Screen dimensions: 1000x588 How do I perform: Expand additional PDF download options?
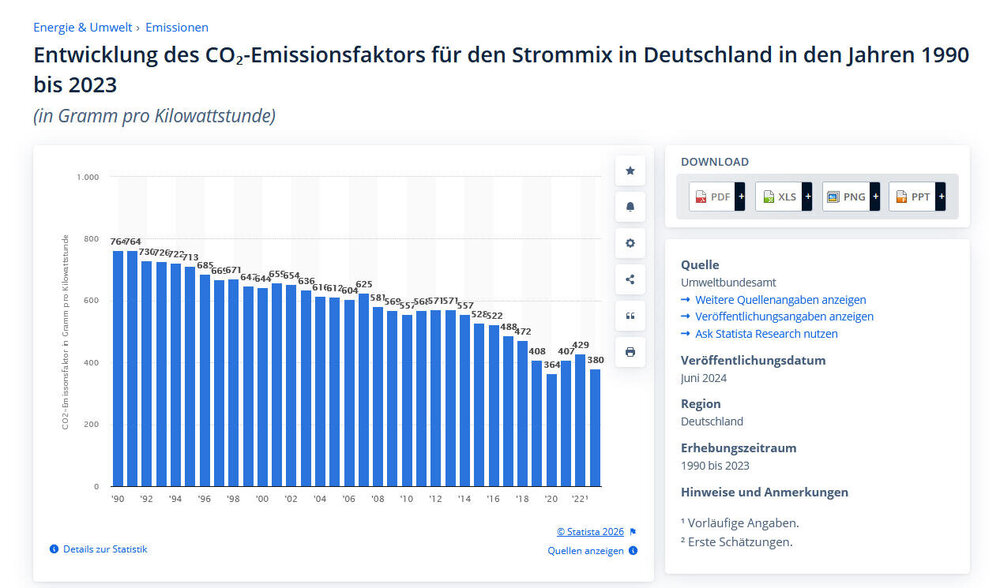[x=742, y=196]
